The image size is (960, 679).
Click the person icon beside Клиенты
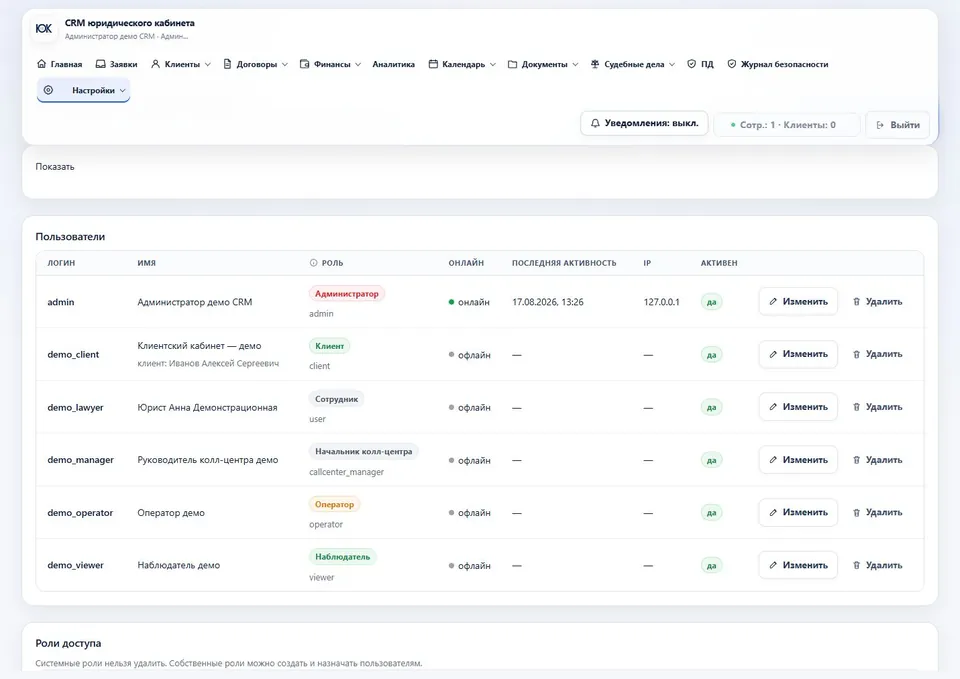tap(156, 64)
